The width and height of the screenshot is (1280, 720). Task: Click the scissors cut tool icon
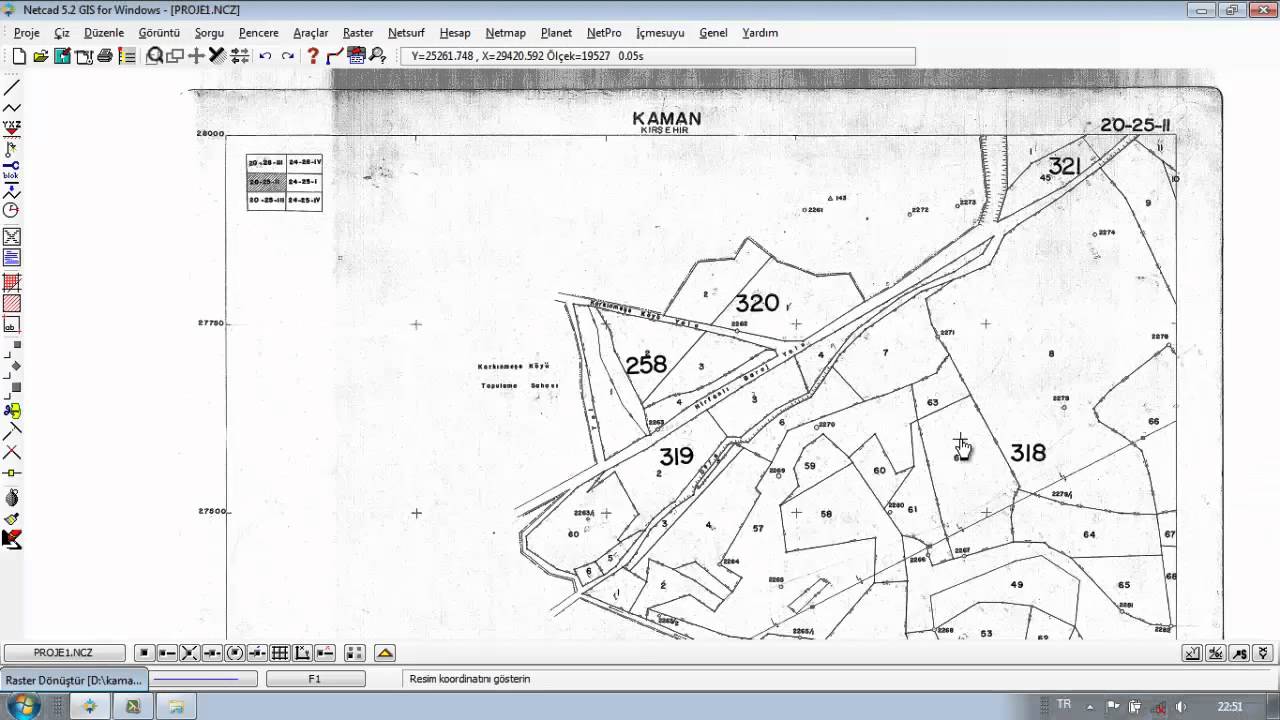point(12,411)
